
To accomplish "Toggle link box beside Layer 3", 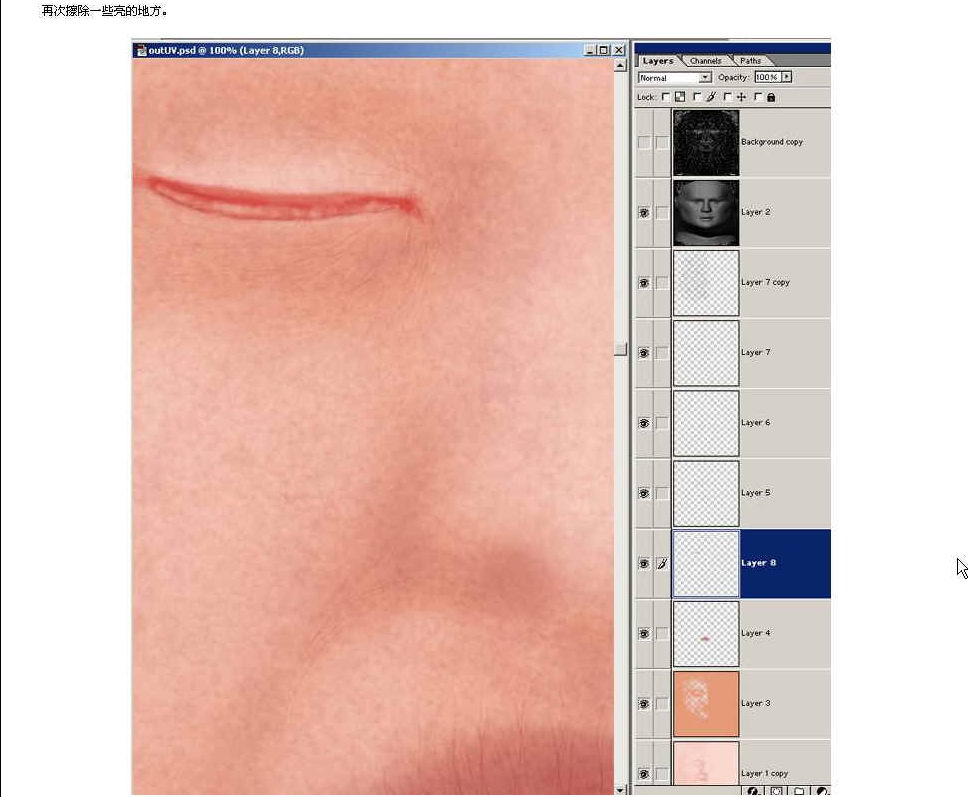I will [662, 704].
